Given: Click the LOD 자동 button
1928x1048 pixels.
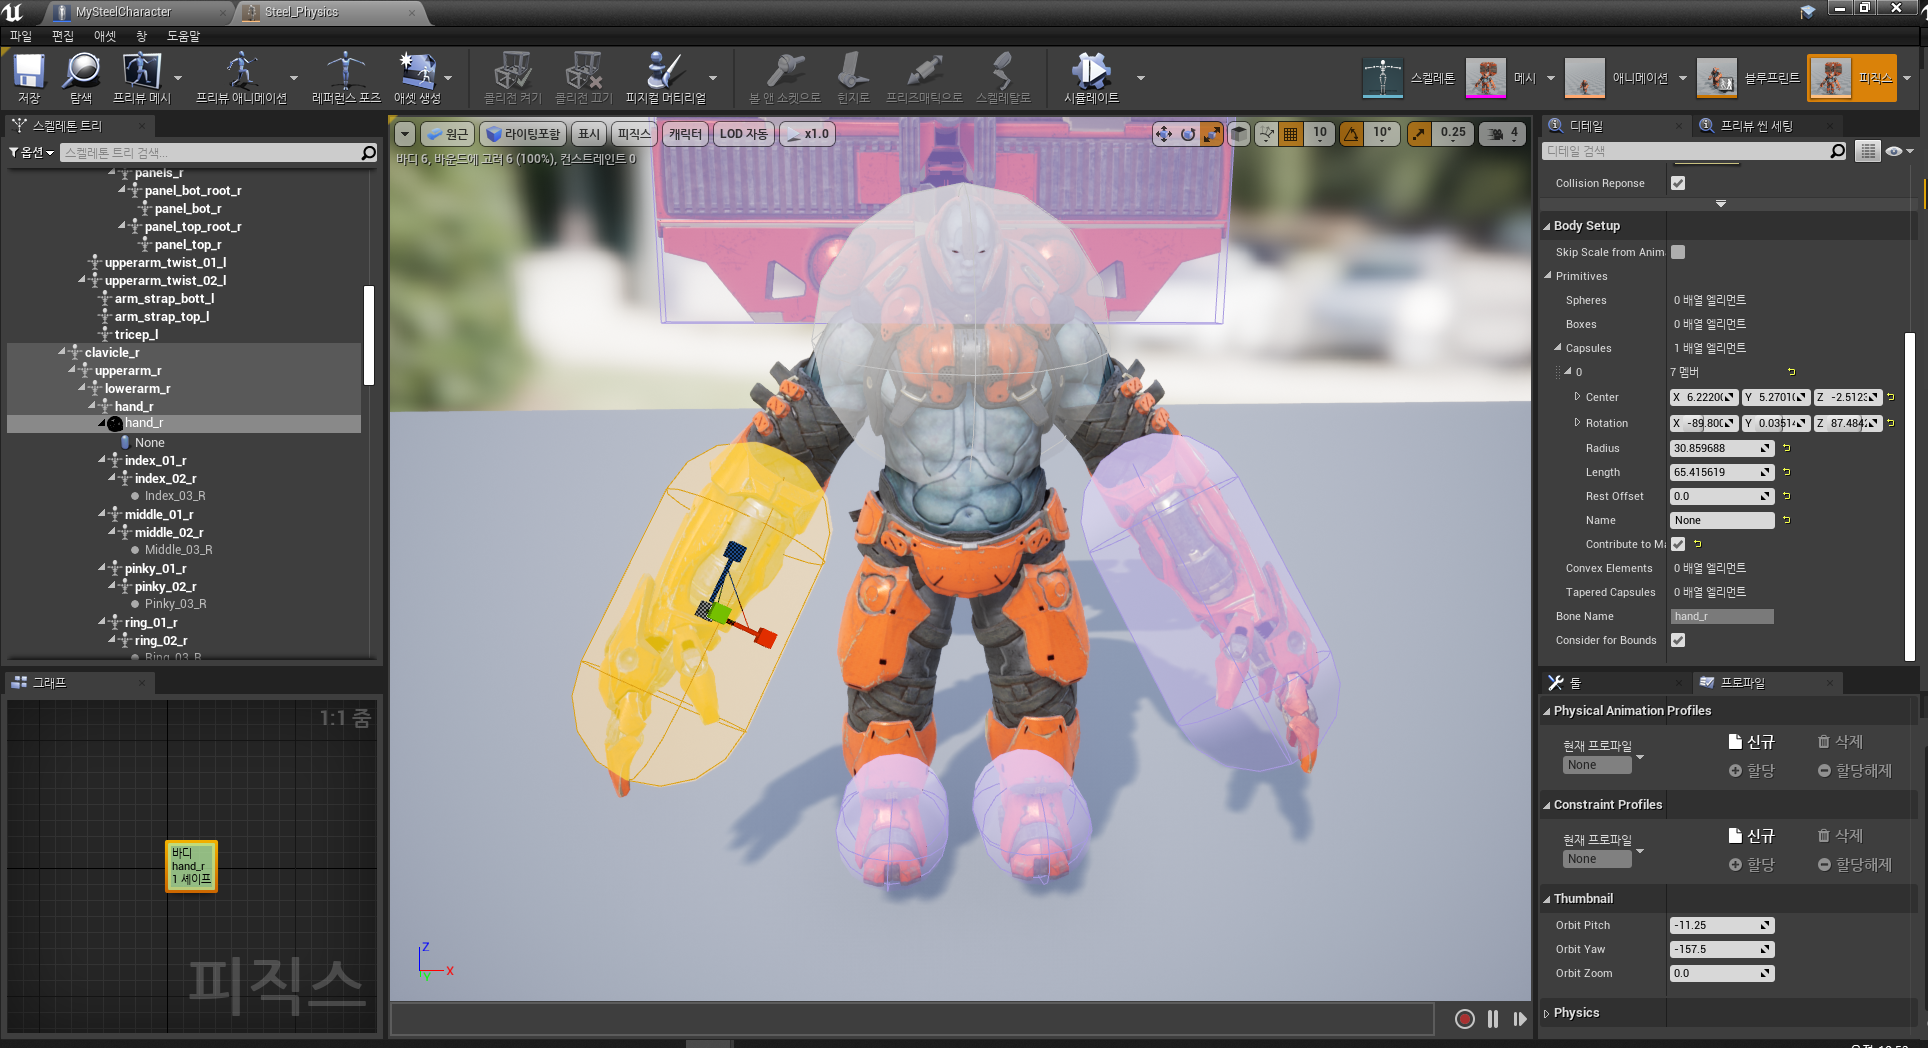Looking at the screenshot, I should (743, 134).
